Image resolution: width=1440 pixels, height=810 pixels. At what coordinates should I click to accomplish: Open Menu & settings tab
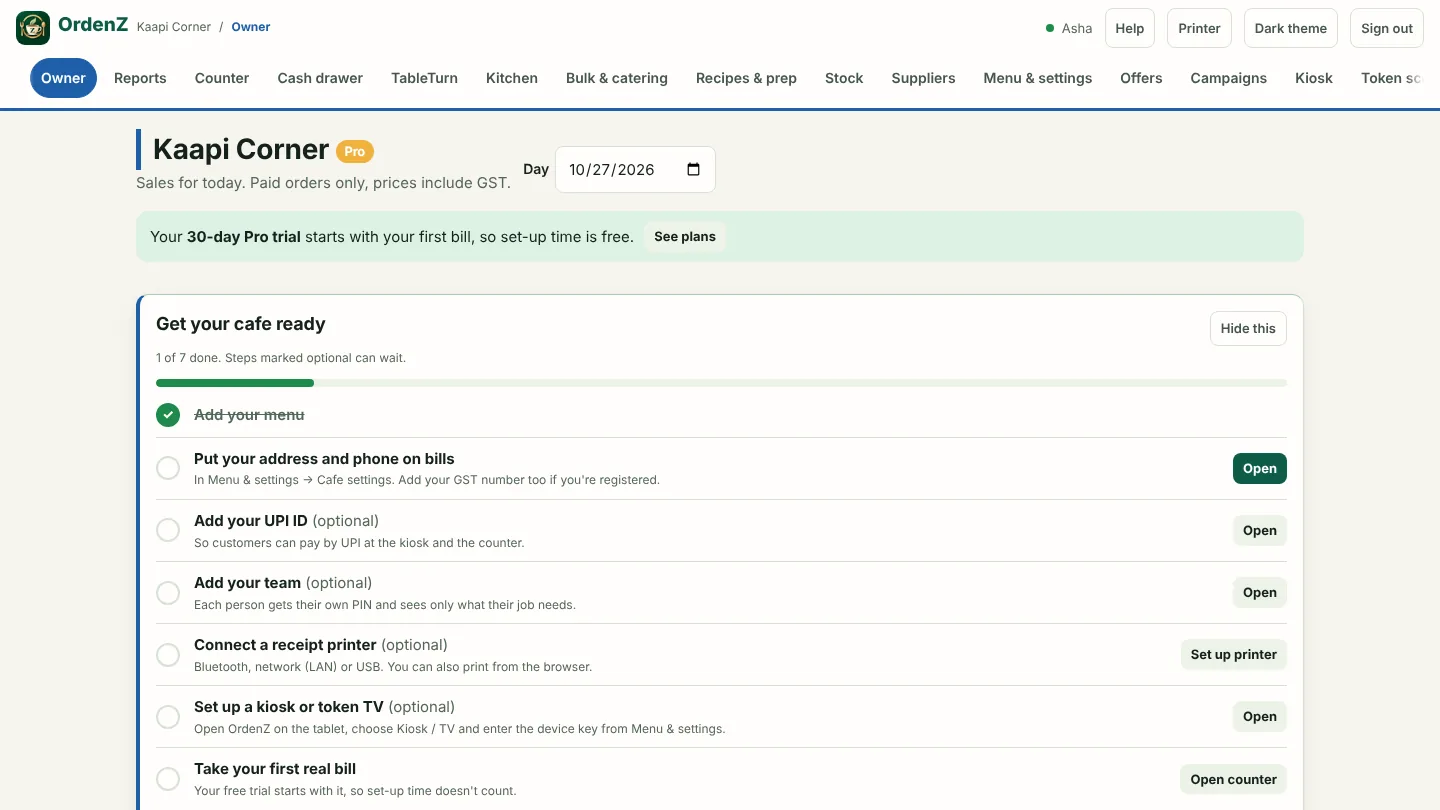click(1038, 78)
